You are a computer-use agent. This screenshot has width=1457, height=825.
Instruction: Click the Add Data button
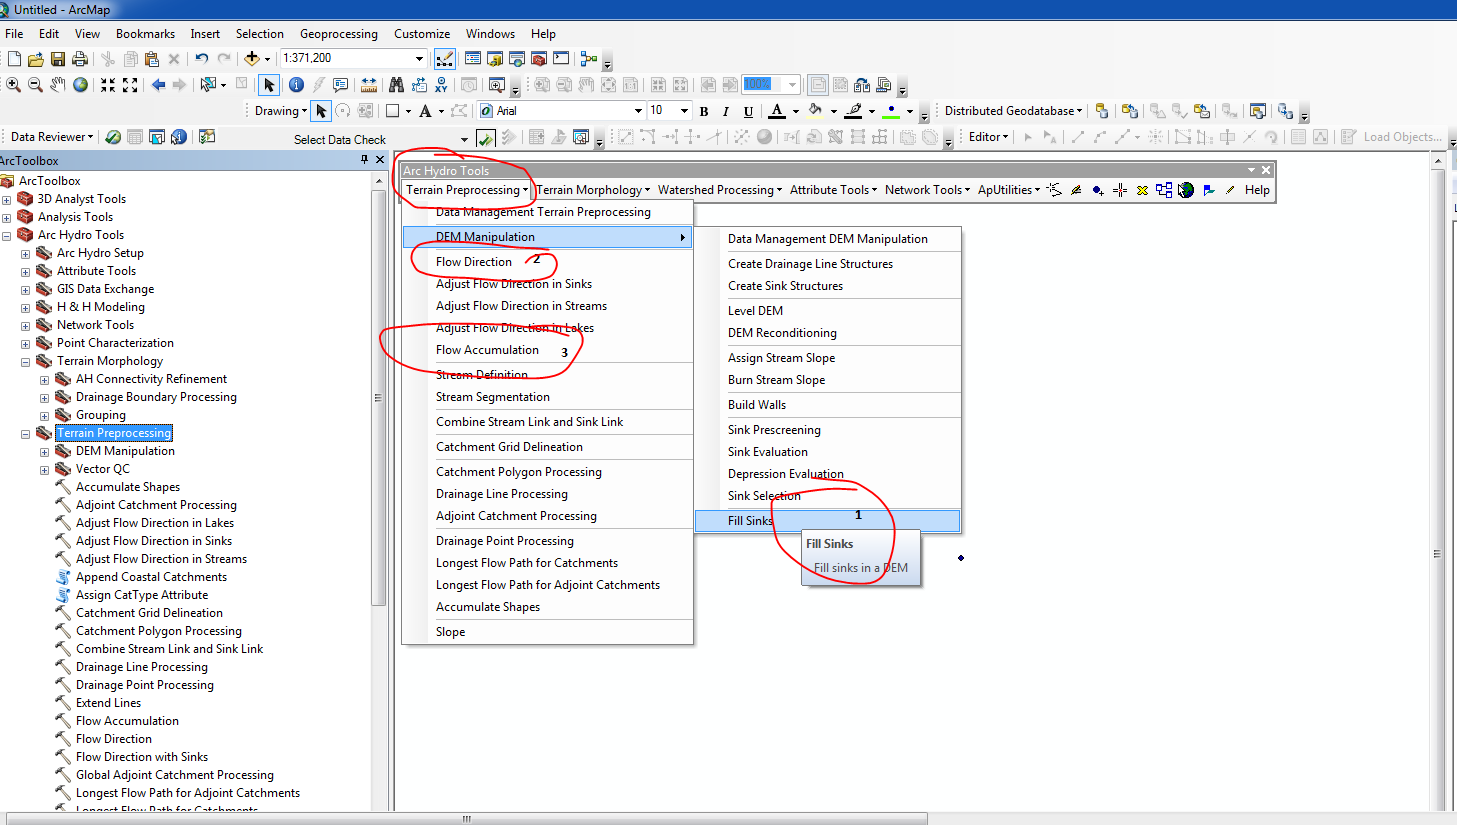point(252,59)
